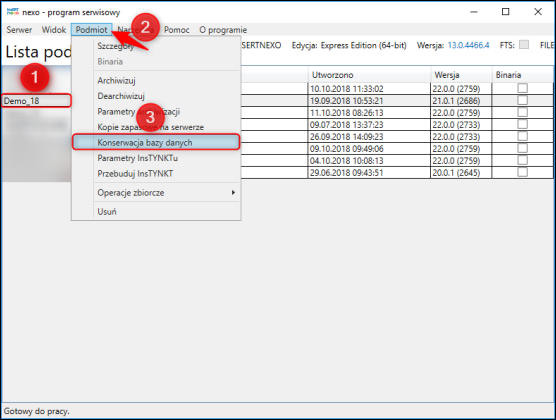Click the version link 13.0.4466.4
The width and height of the screenshot is (556, 420).
click(x=468, y=45)
